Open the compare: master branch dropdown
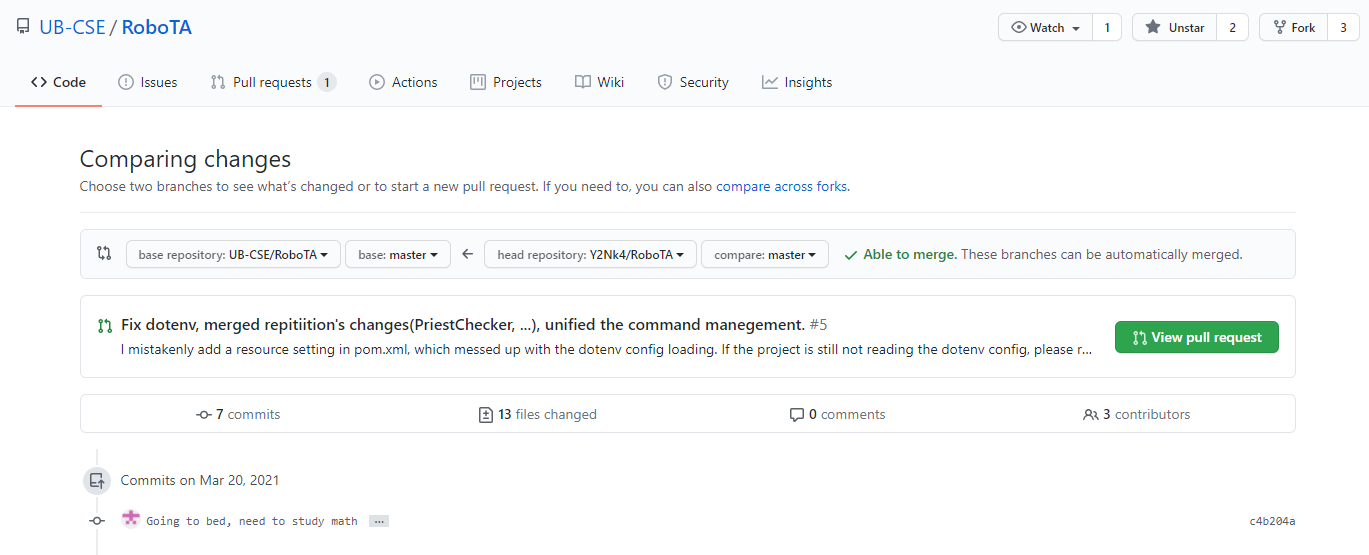This screenshot has width=1369, height=555. coord(765,255)
